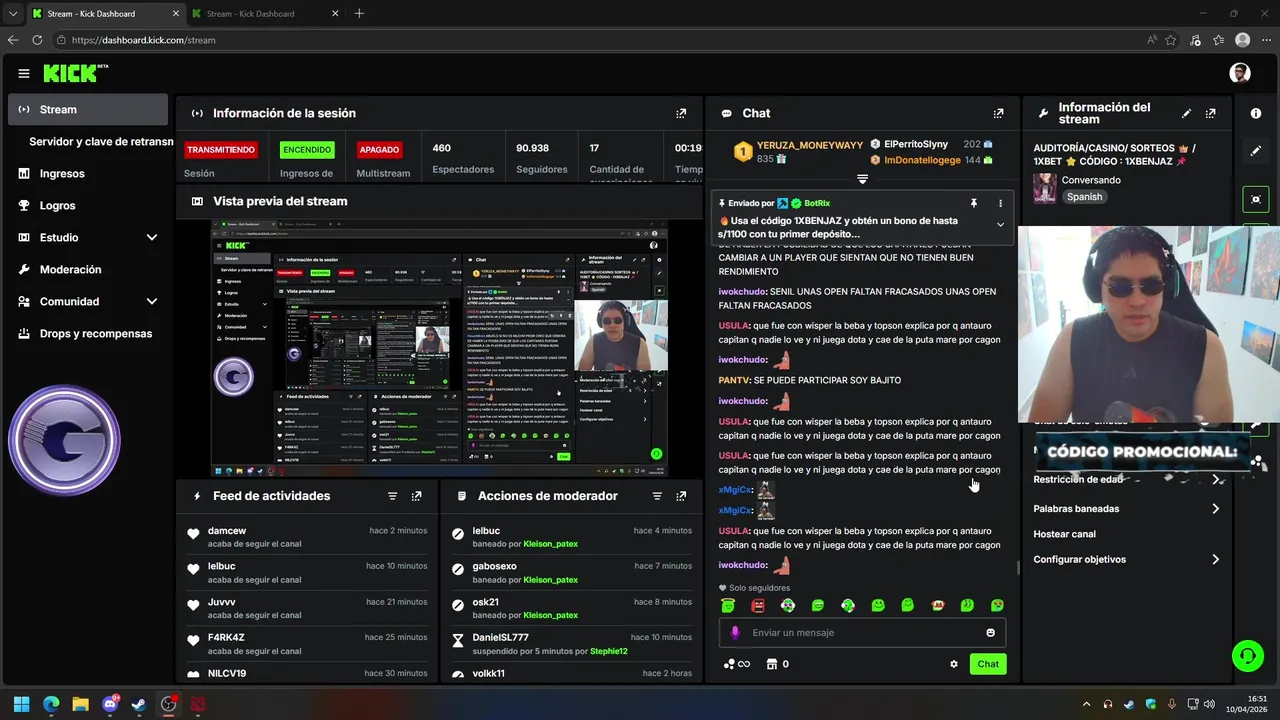Image resolution: width=1280 pixels, height=720 pixels.
Task: Open the profile avatar menu in dashboard header
Action: 1240,73
